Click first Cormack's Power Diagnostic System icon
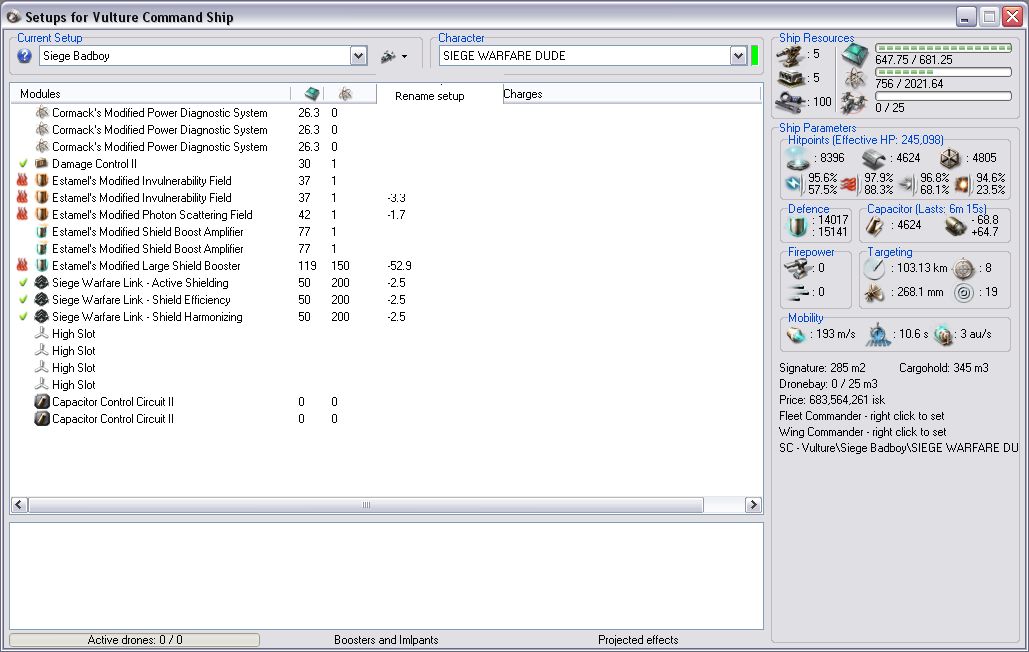 click(x=42, y=112)
